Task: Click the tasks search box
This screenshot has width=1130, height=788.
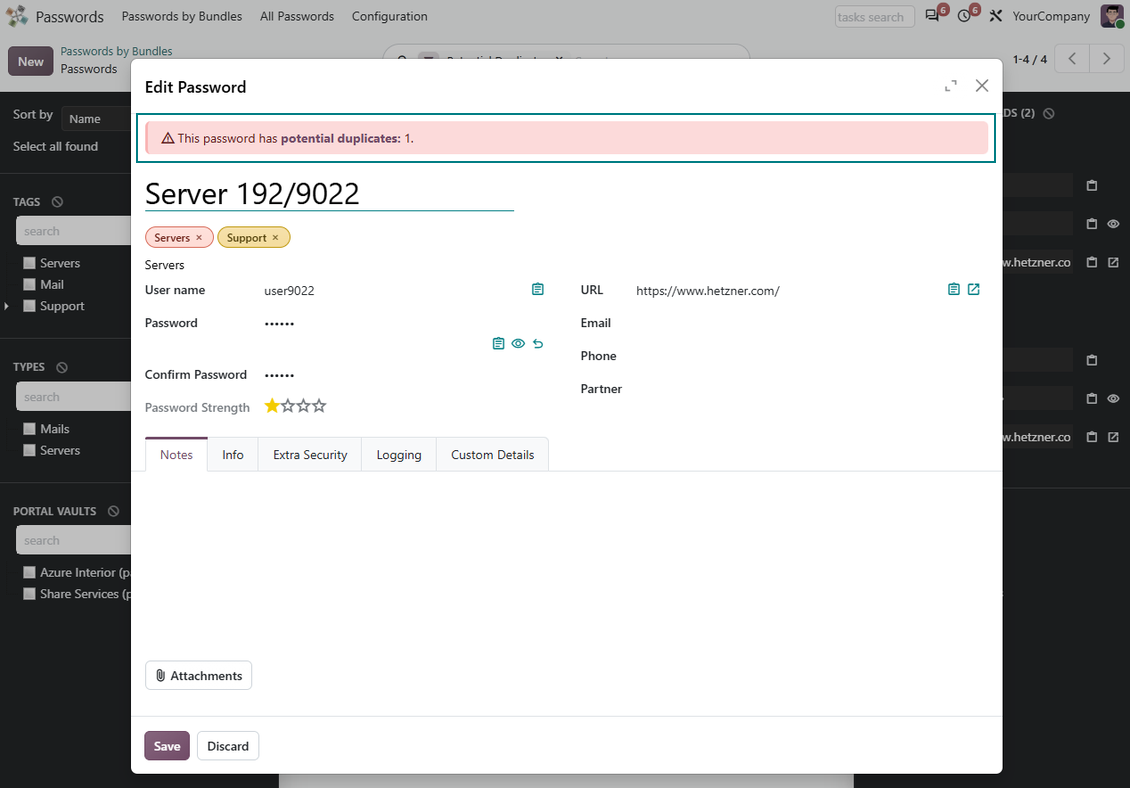Action: (874, 17)
